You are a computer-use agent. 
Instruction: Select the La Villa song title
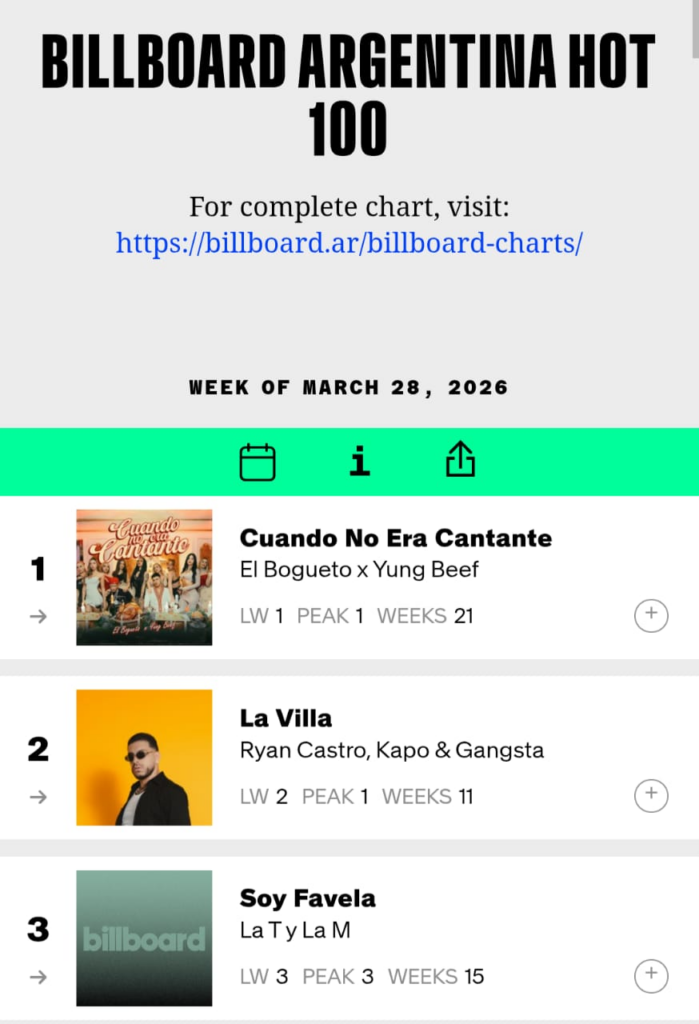click(286, 718)
